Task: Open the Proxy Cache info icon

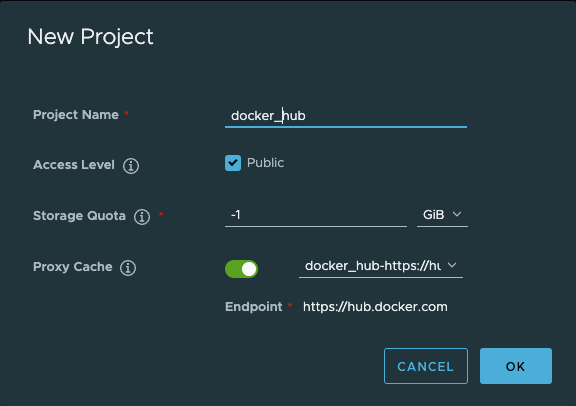Action: point(128,267)
